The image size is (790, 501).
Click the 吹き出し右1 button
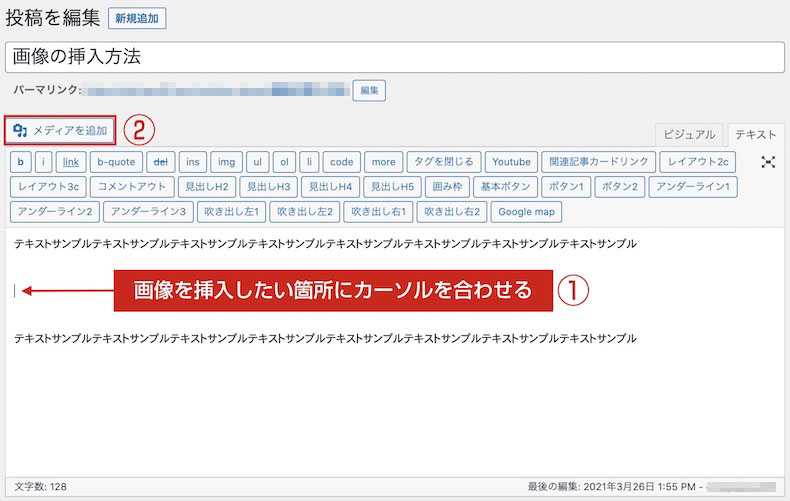[378, 212]
